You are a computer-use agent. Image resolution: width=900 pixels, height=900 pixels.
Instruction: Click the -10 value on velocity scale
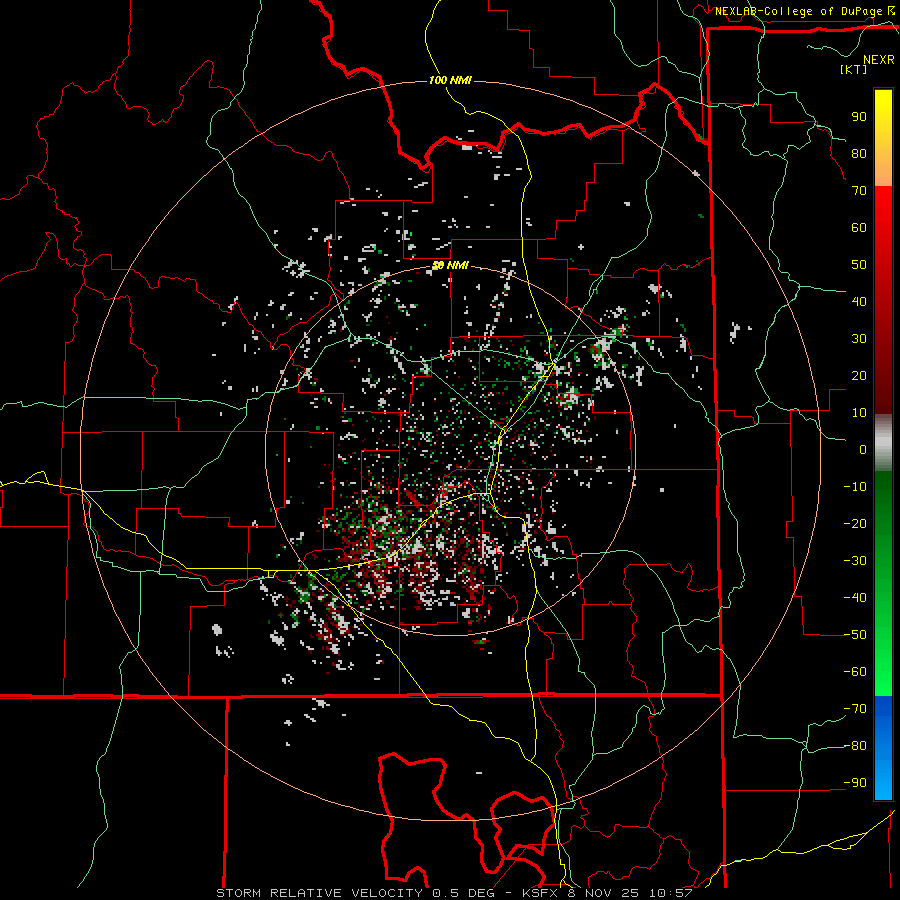(x=855, y=487)
